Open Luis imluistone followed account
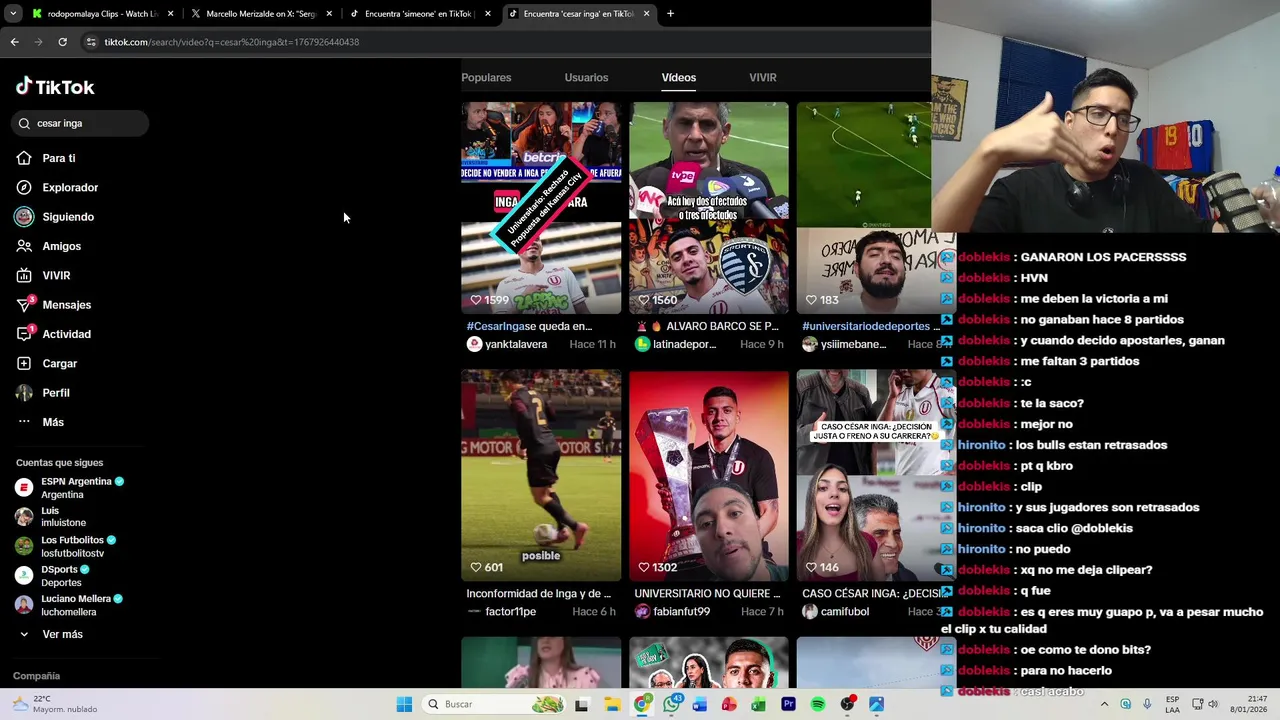This screenshot has width=1280, height=720. click(x=51, y=517)
